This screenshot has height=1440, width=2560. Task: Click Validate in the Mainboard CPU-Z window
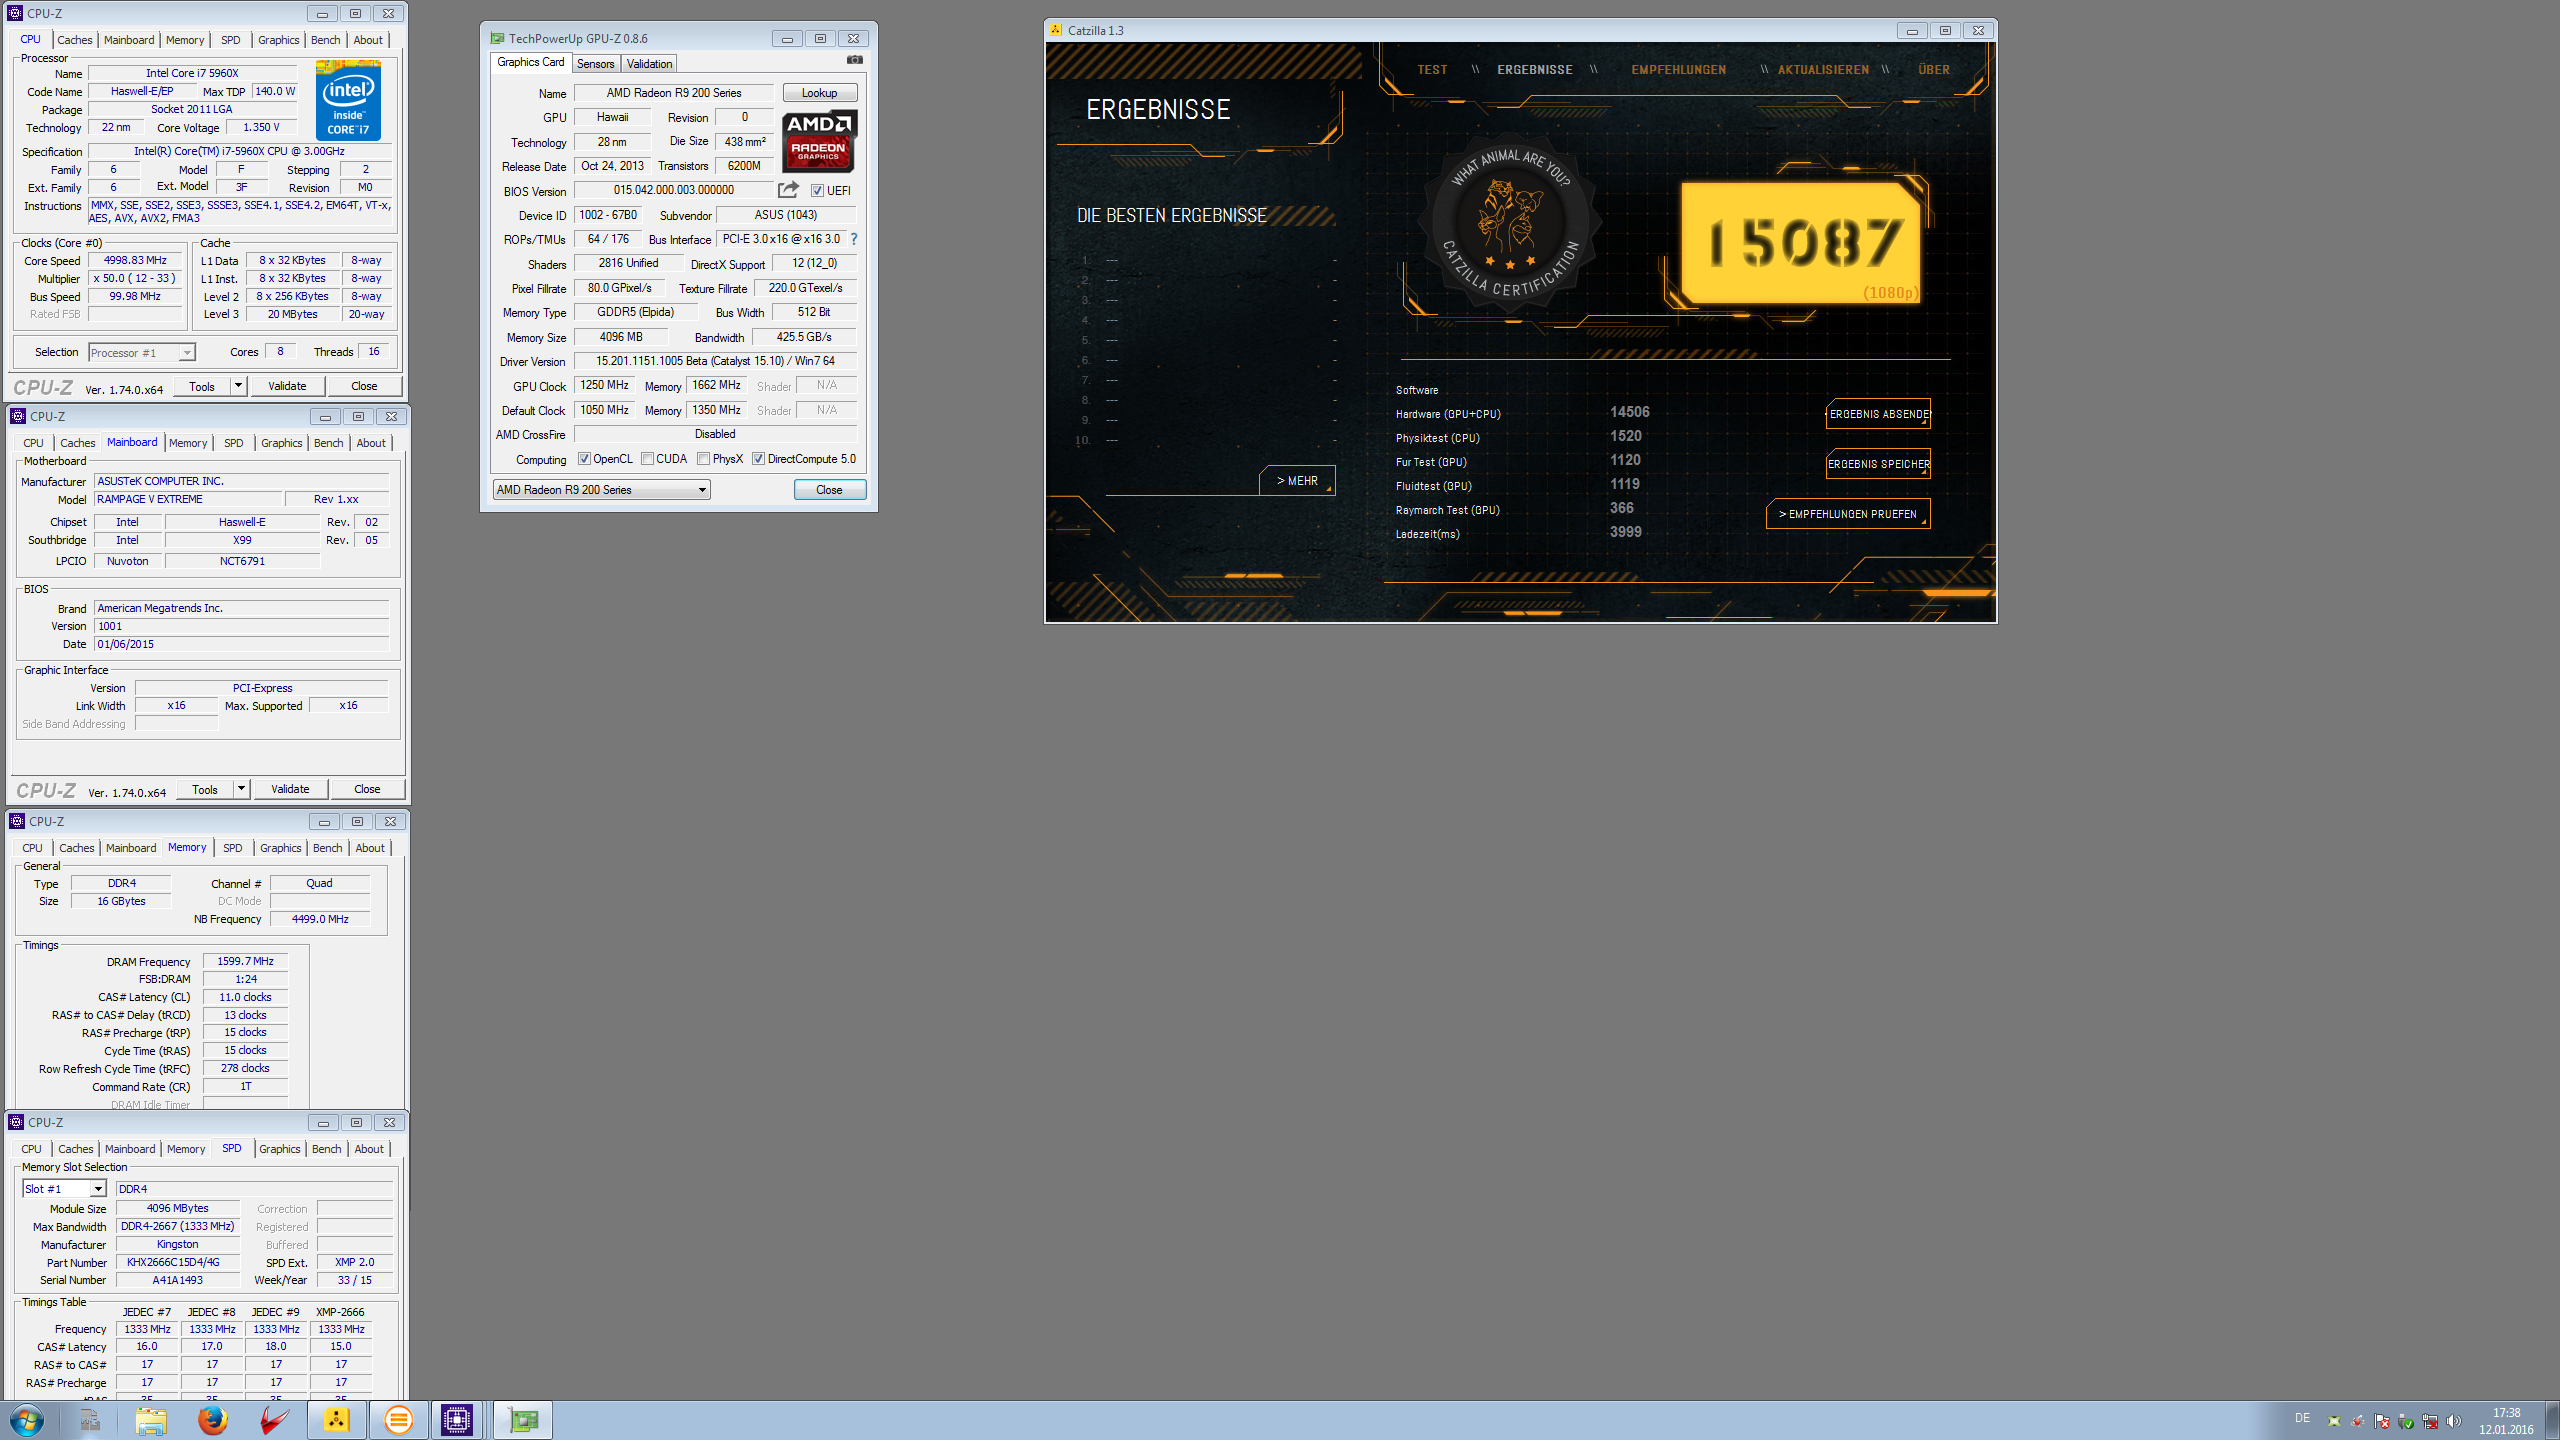[290, 789]
